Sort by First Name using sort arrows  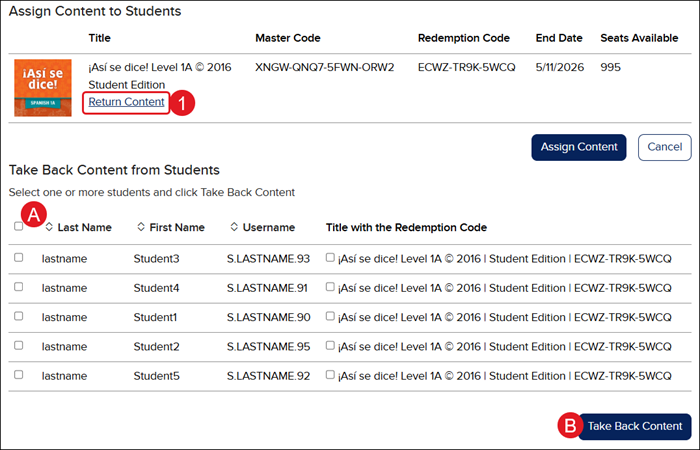pos(141,228)
